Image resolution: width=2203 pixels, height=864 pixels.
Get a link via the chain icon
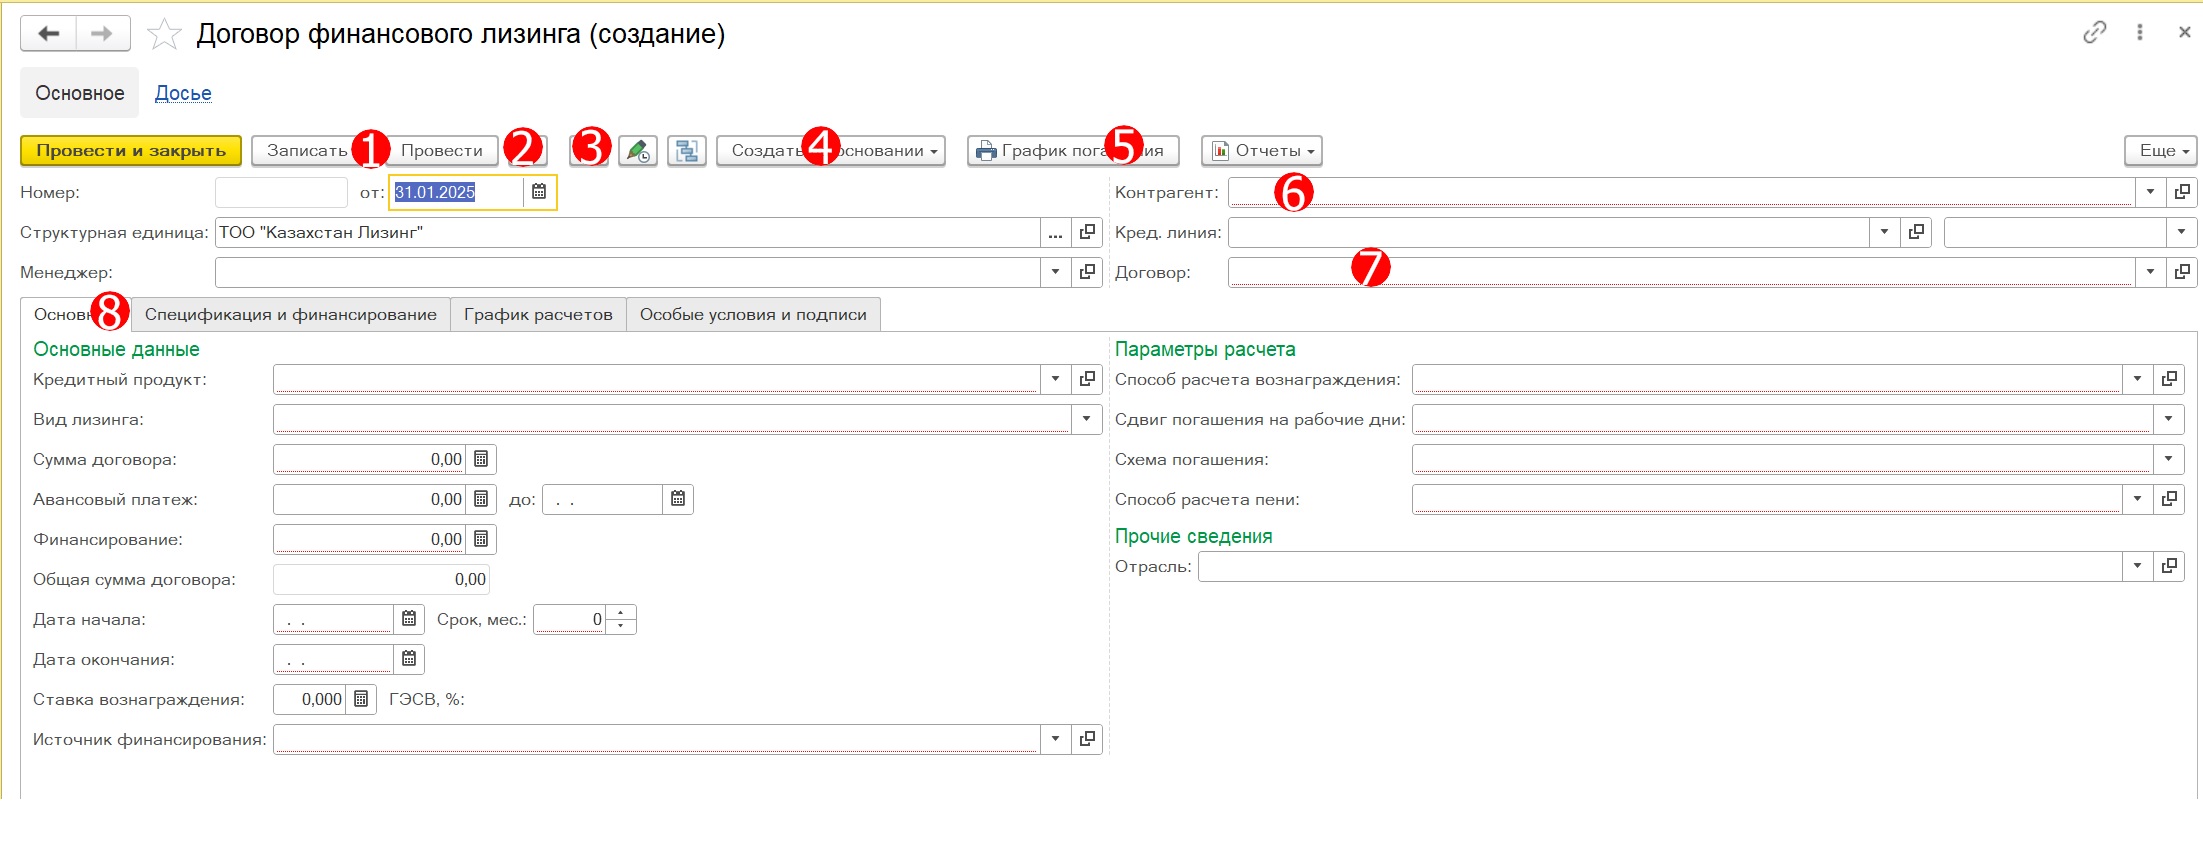click(2094, 32)
